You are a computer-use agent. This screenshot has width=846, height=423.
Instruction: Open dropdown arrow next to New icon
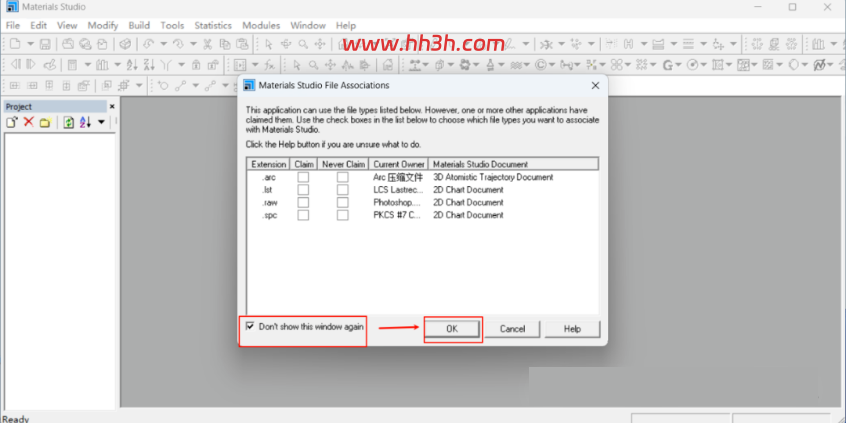point(30,44)
